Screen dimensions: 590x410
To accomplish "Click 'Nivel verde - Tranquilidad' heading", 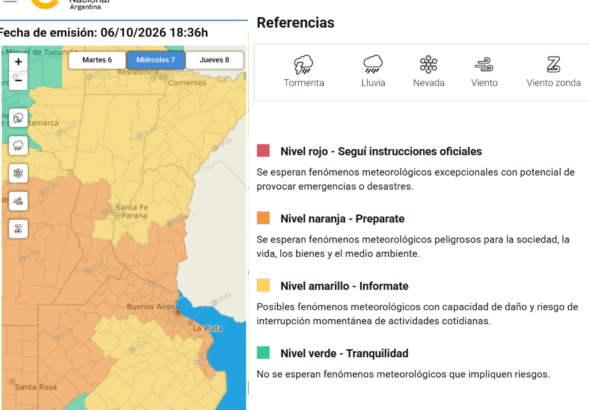I will tap(344, 353).
